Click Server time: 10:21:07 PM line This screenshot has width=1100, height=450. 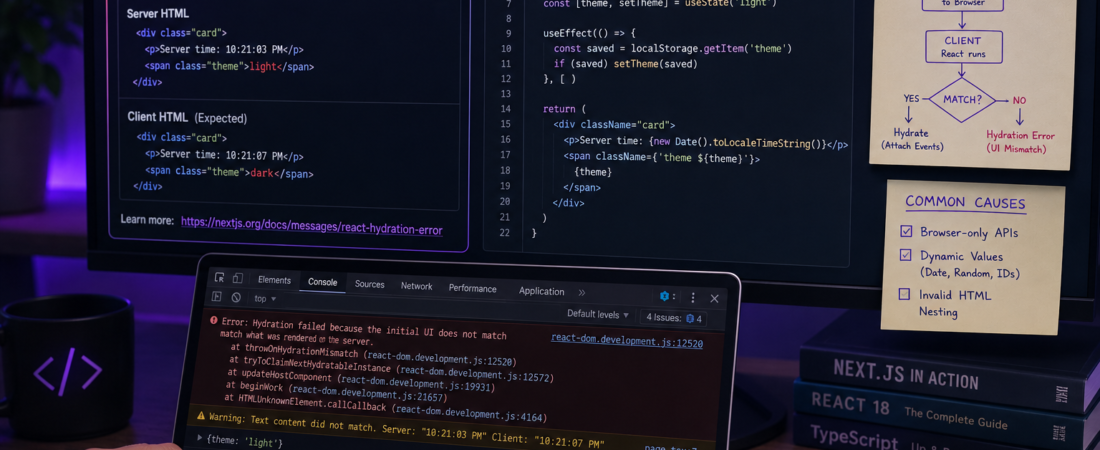pyautogui.click(x=224, y=155)
